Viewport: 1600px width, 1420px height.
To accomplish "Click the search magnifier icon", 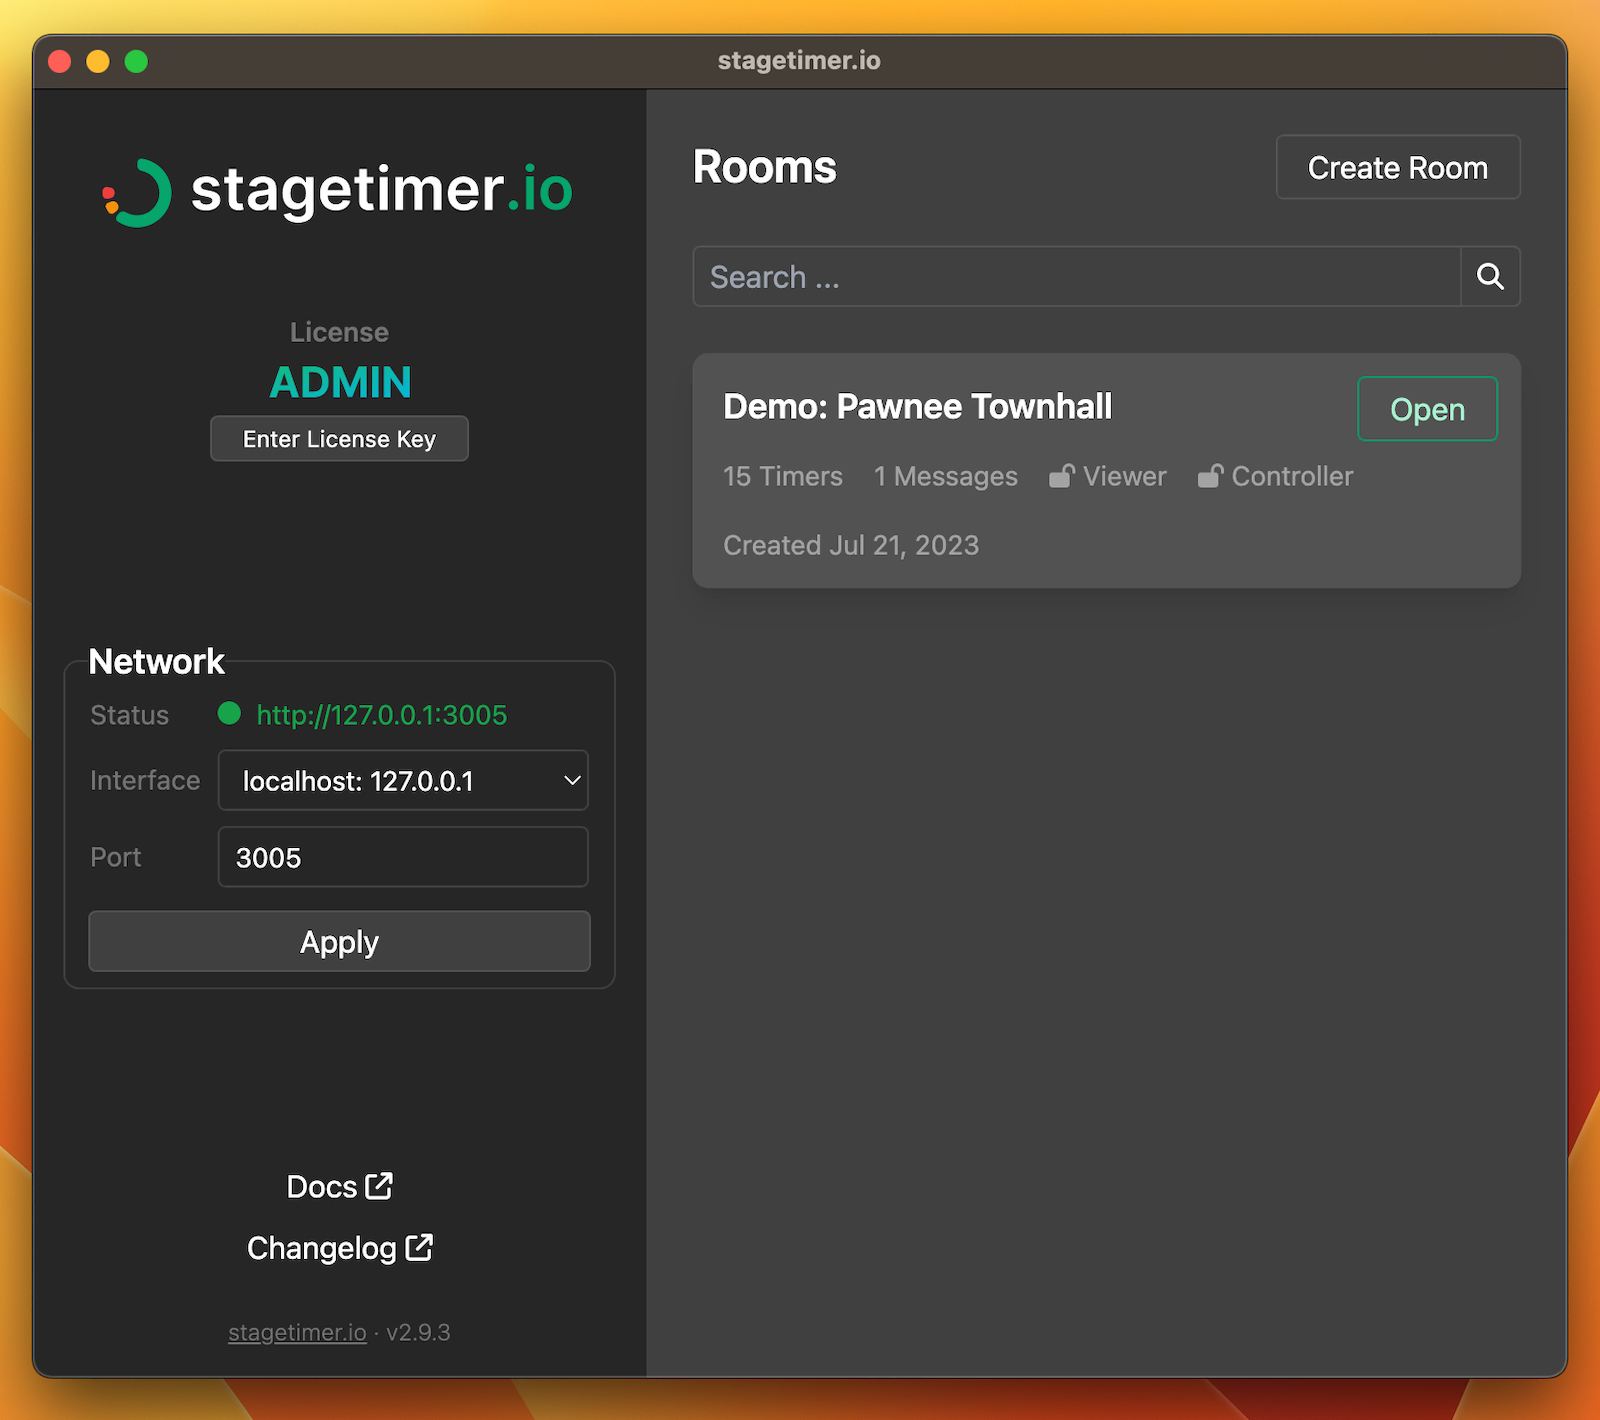I will (1490, 277).
